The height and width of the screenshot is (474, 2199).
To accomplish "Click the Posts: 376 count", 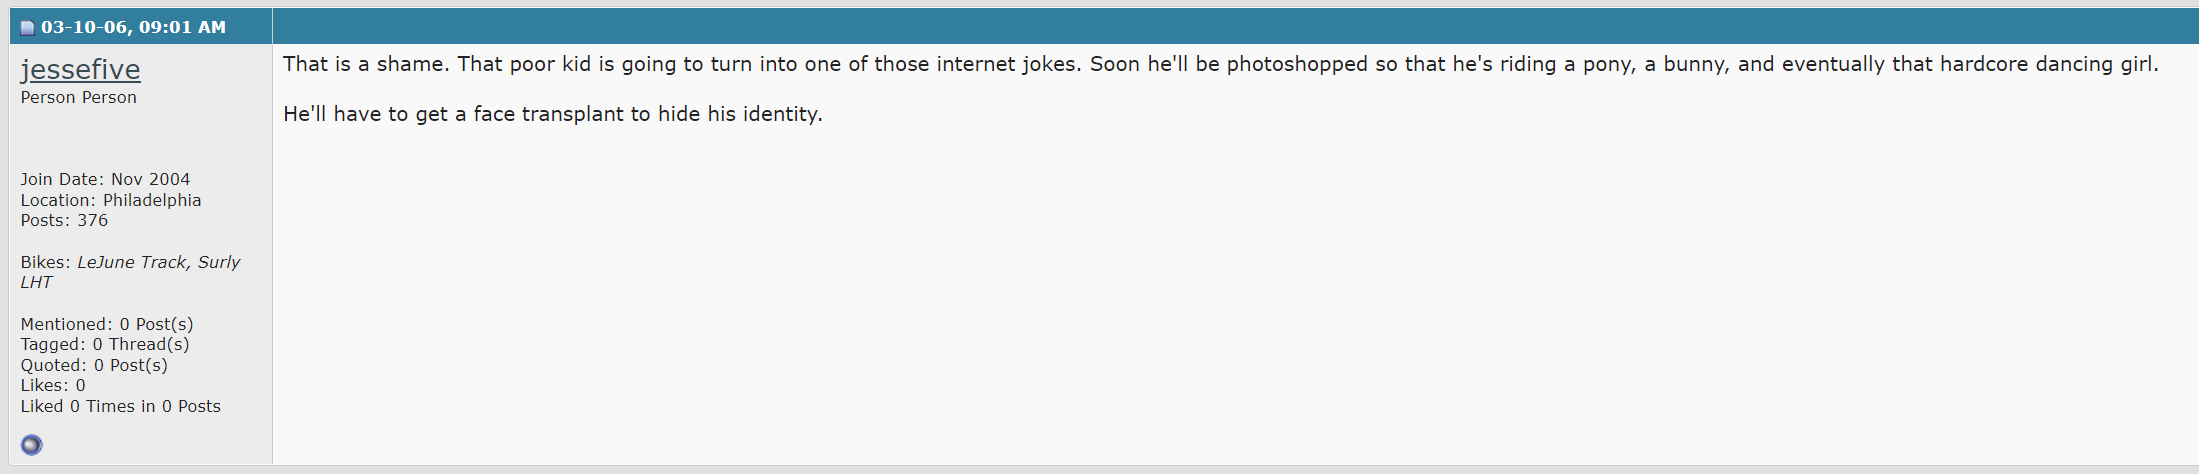I will (64, 220).
